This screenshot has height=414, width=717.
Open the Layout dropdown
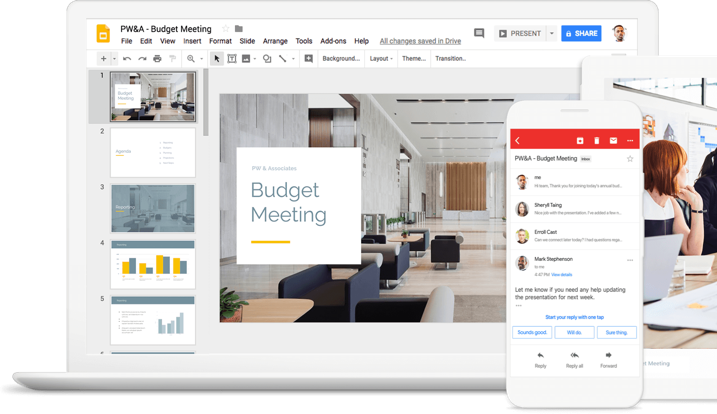tap(381, 59)
